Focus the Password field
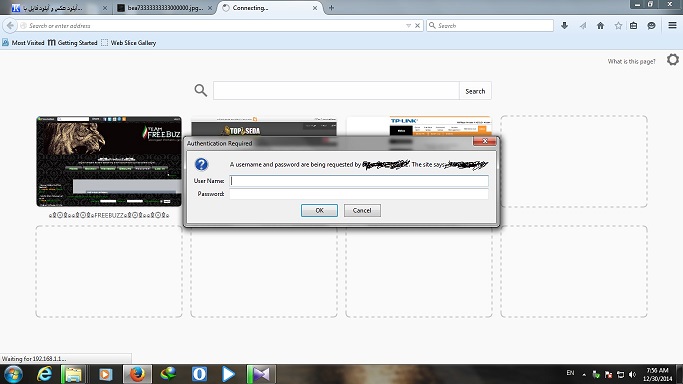This screenshot has height=384, width=683. point(359,194)
